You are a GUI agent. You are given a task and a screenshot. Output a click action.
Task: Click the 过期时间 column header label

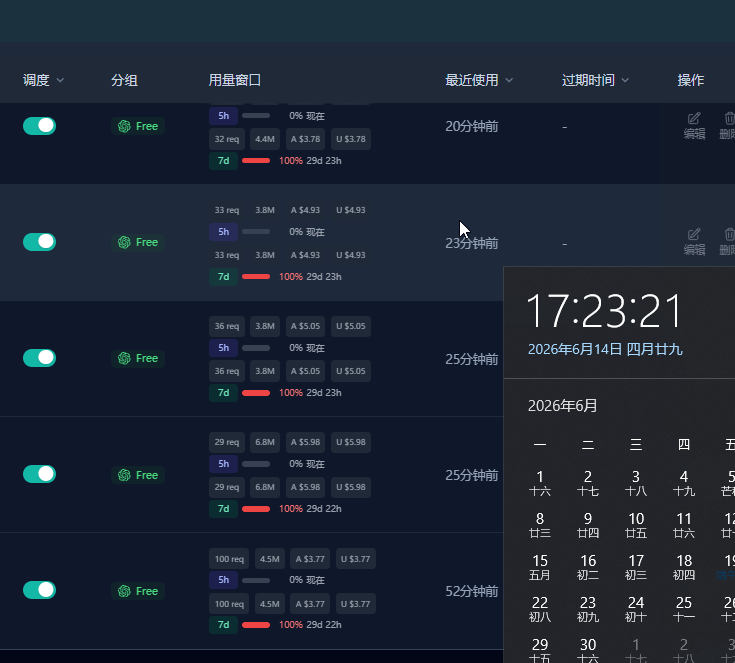point(588,80)
